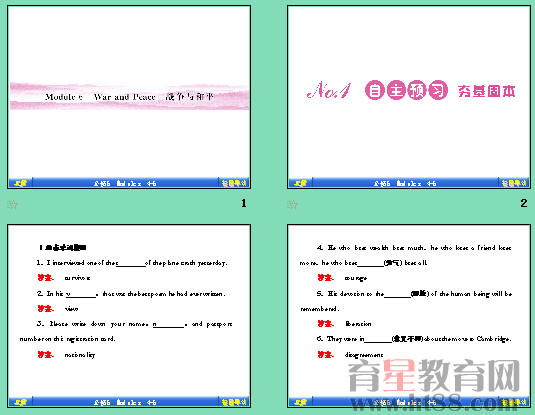Click the animation star icon under slide 1
Viewport: 535px width, 415px height.
pos(12,204)
